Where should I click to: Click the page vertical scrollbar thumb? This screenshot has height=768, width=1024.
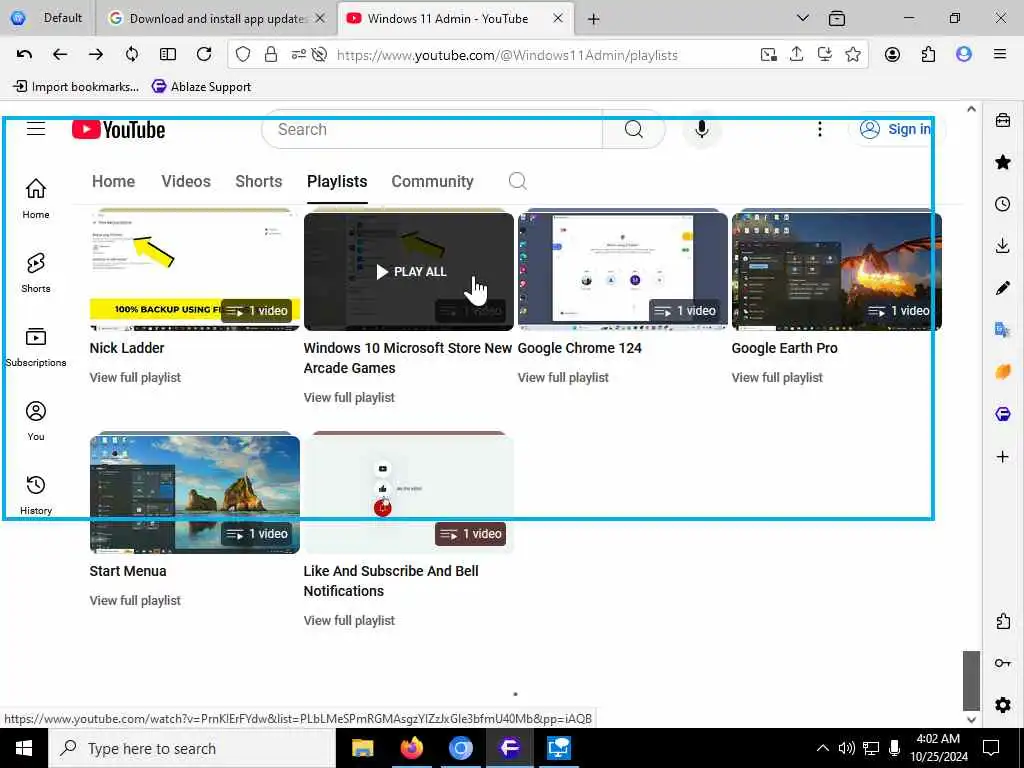(971, 680)
